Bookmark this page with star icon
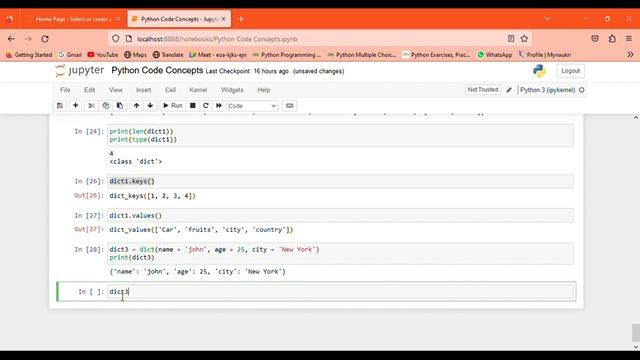The width and height of the screenshot is (640, 360). coord(524,39)
